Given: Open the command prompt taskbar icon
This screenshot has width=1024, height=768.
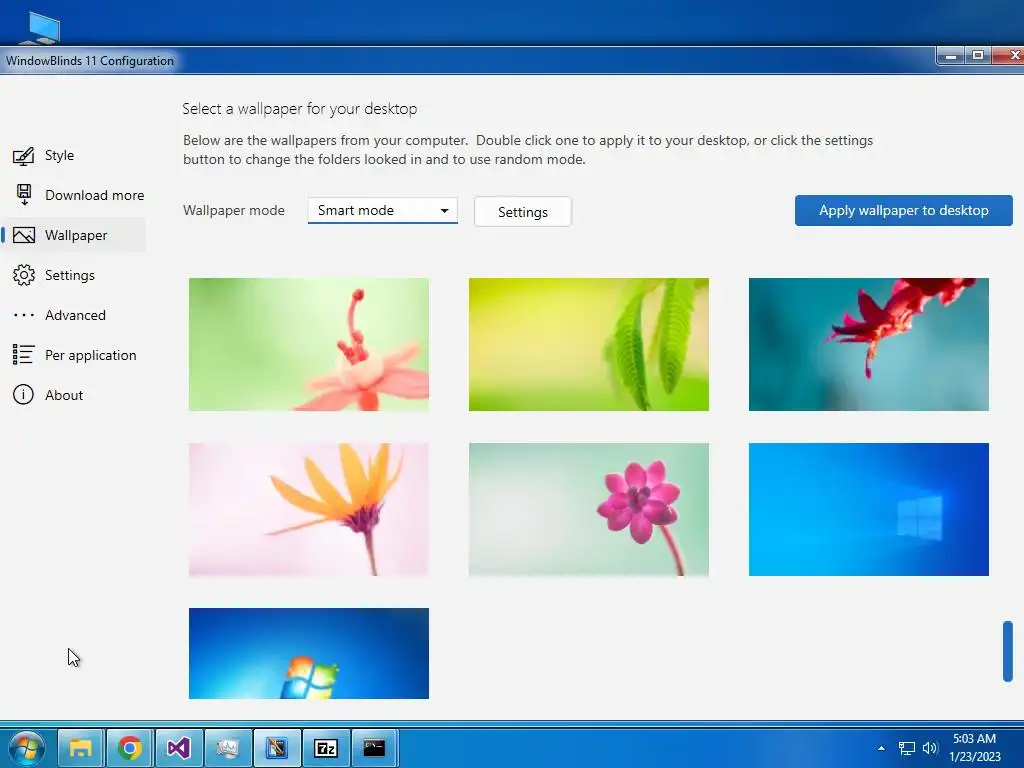Looking at the screenshot, I should [374, 748].
